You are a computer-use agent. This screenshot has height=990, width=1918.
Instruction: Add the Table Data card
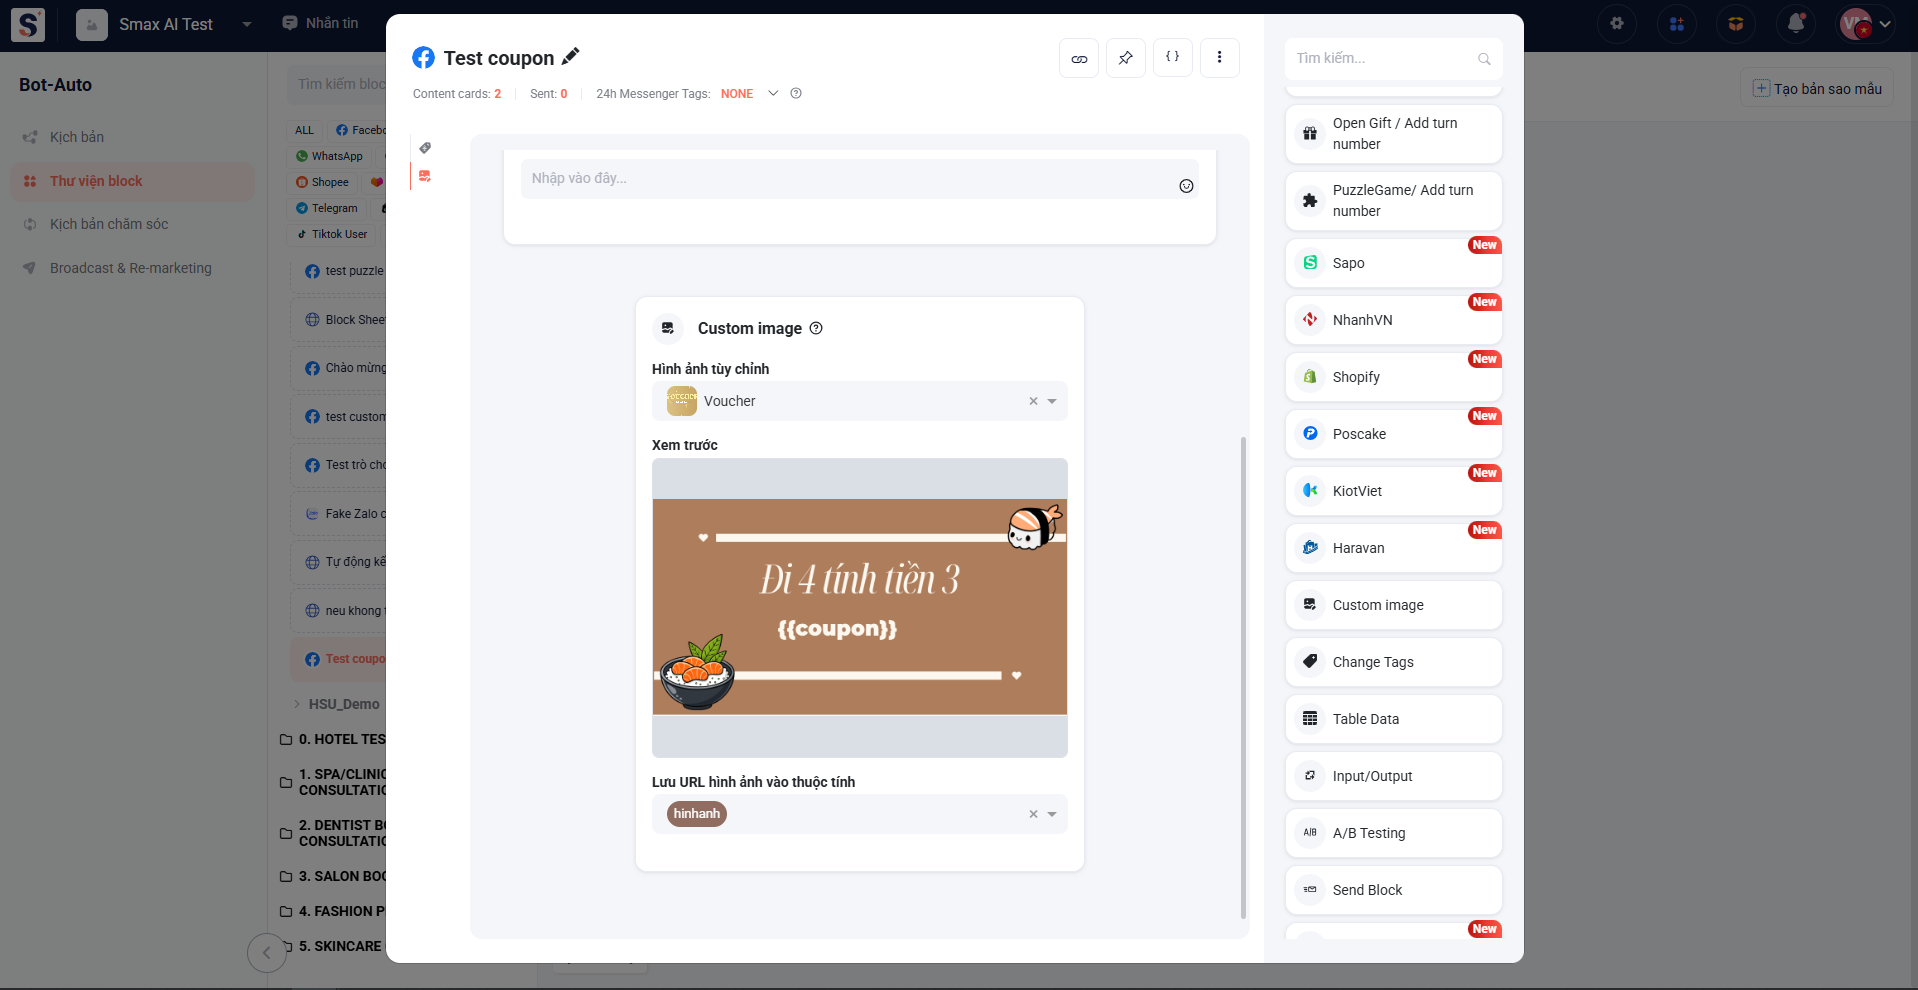pyautogui.click(x=1393, y=719)
